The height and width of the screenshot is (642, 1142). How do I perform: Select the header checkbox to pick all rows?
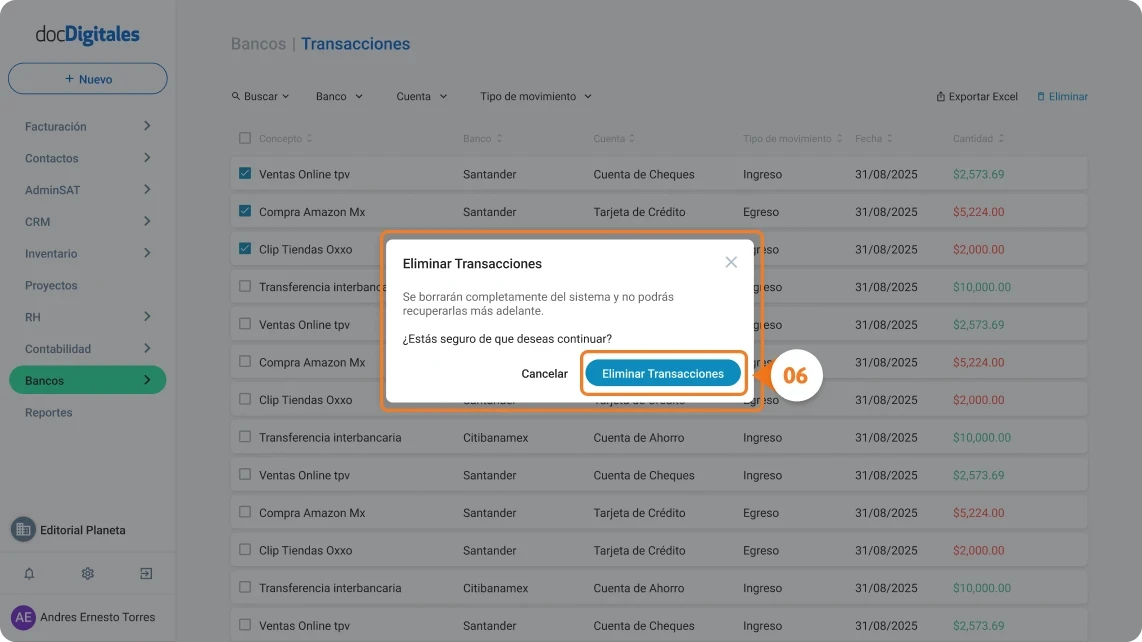(243, 138)
